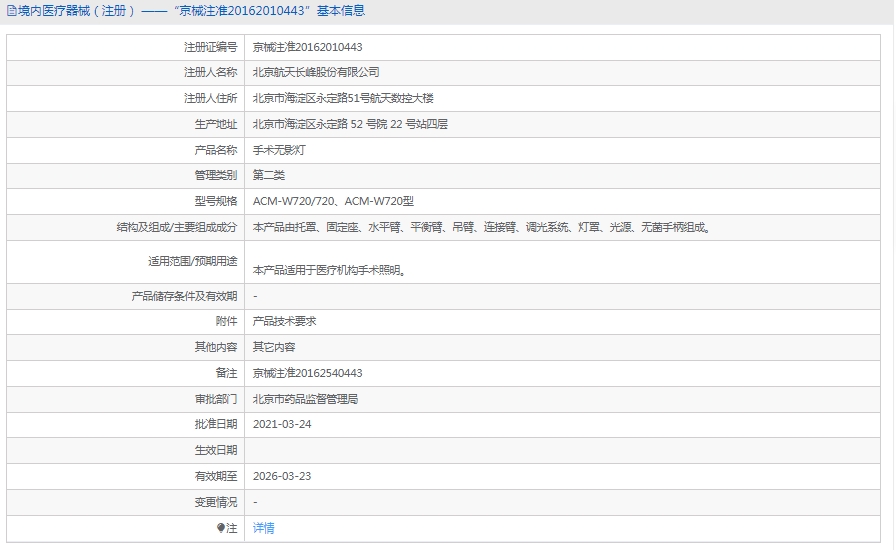Select the management category 第二类
The height and width of the screenshot is (550, 896).
[x=269, y=176]
